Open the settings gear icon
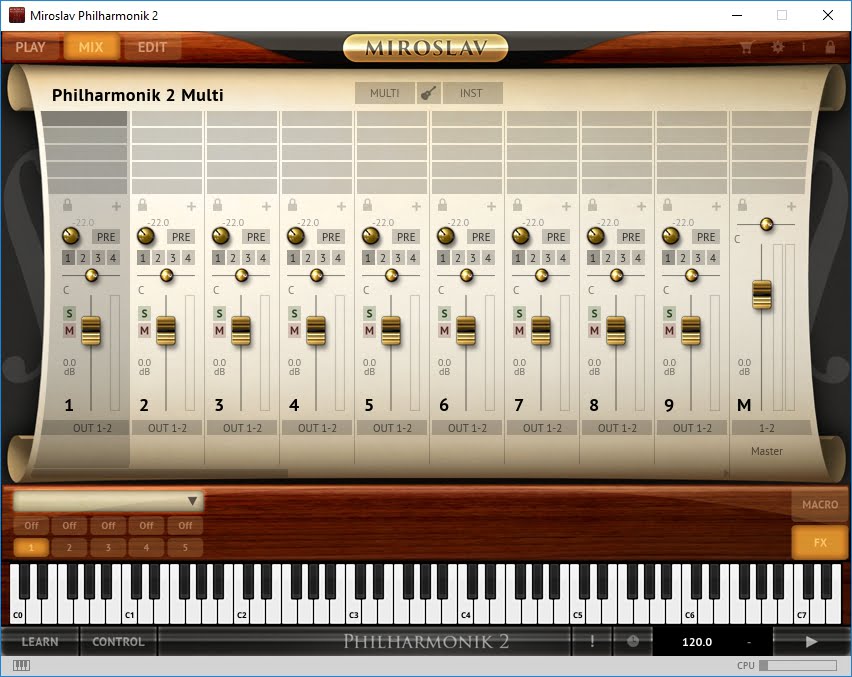This screenshot has width=852, height=677. coord(778,47)
